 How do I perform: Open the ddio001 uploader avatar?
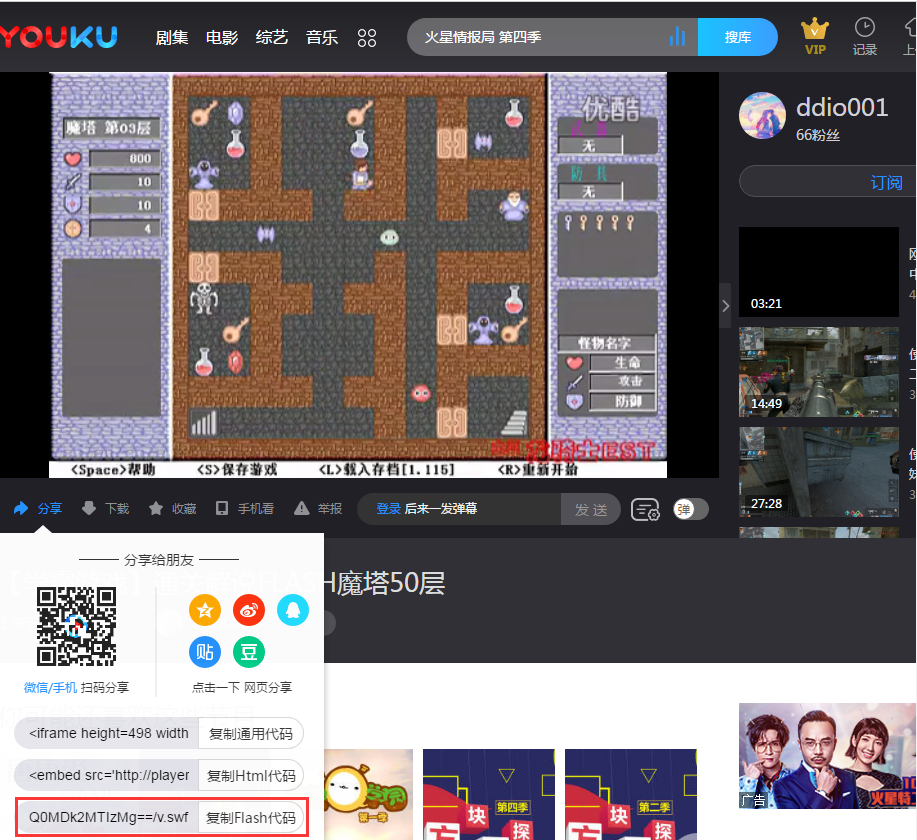tap(762, 115)
